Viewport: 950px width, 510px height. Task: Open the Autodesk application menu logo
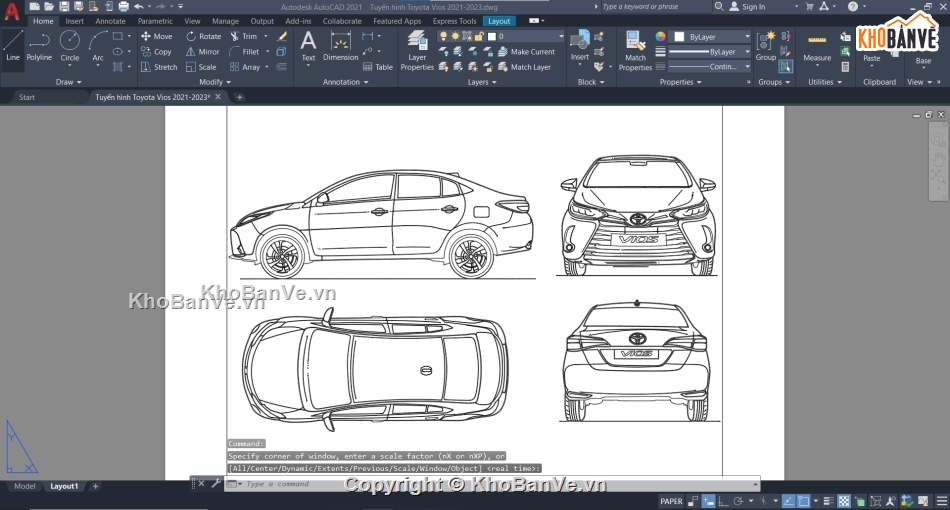coord(12,10)
